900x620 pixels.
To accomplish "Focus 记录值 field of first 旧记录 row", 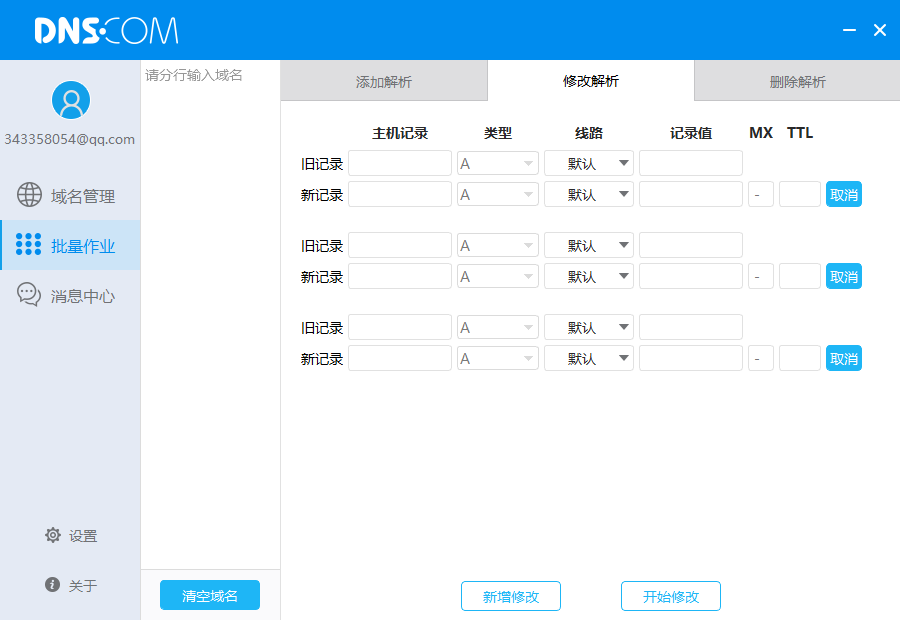I will (x=691, y=164).
